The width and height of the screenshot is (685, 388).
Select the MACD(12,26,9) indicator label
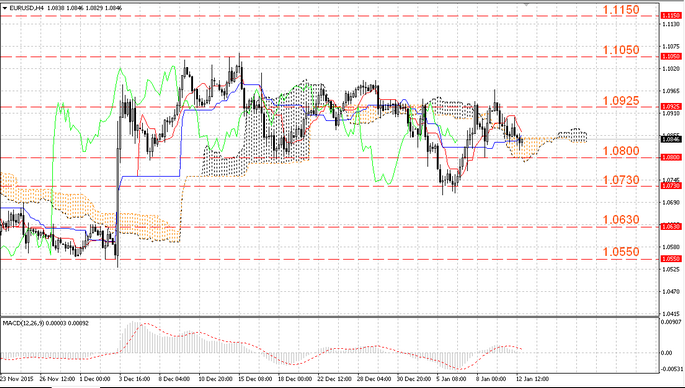[x=23, y=323]
